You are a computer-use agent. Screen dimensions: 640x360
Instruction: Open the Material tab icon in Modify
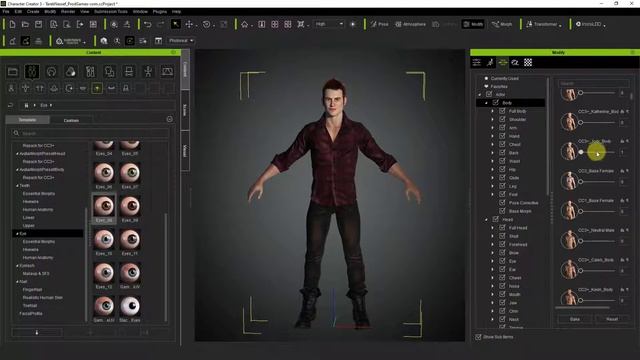(x=515, y=62)
